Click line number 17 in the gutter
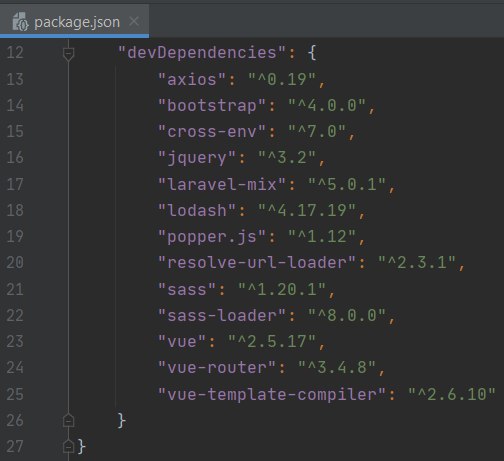This screenshot has height=461, width=504. 15,184
